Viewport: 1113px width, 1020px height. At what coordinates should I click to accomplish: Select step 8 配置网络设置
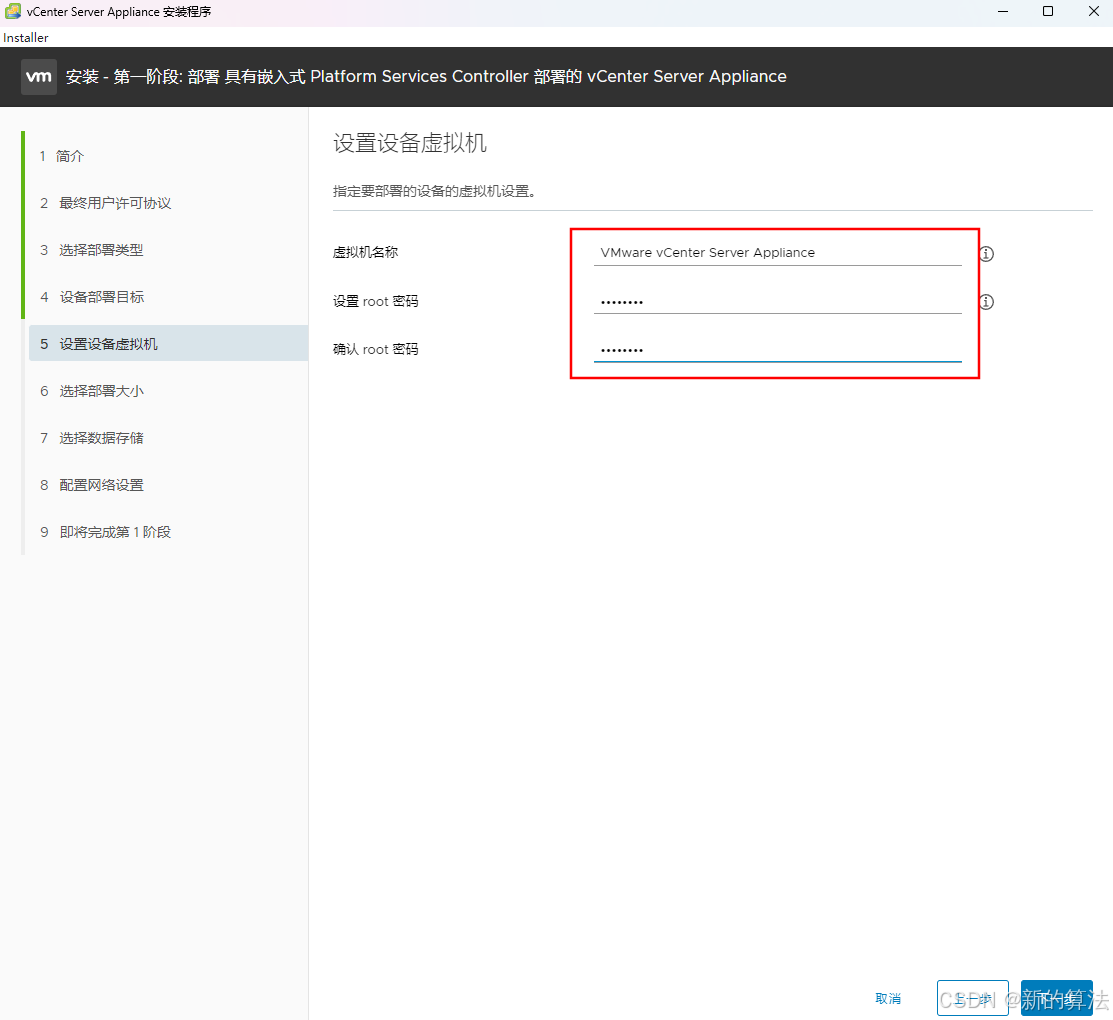(x=92, y=485)
